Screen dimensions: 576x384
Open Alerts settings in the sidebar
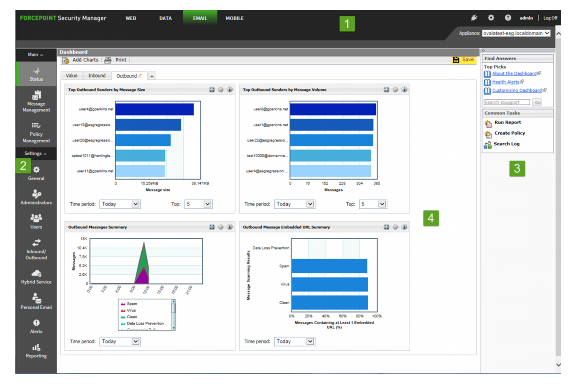[36, 326]
